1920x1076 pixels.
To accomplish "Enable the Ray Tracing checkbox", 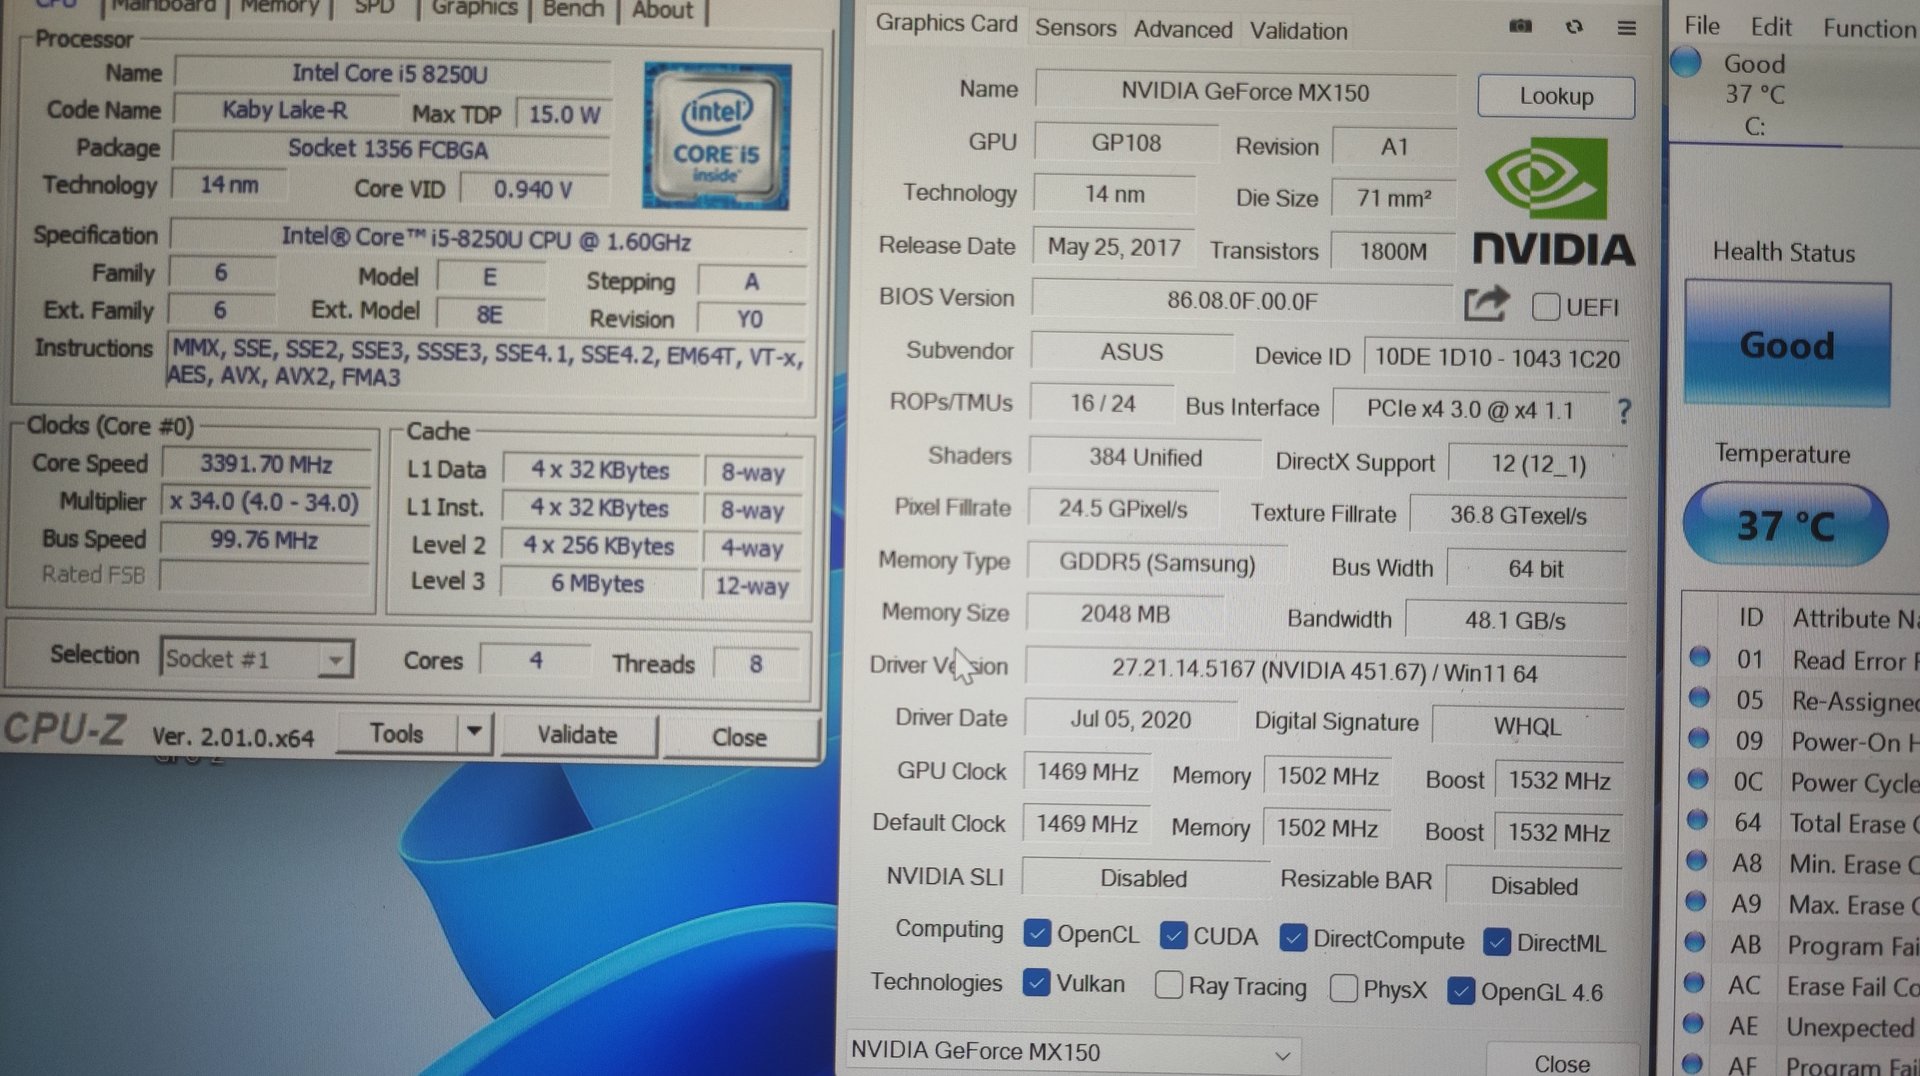I will coord(1168,985).
